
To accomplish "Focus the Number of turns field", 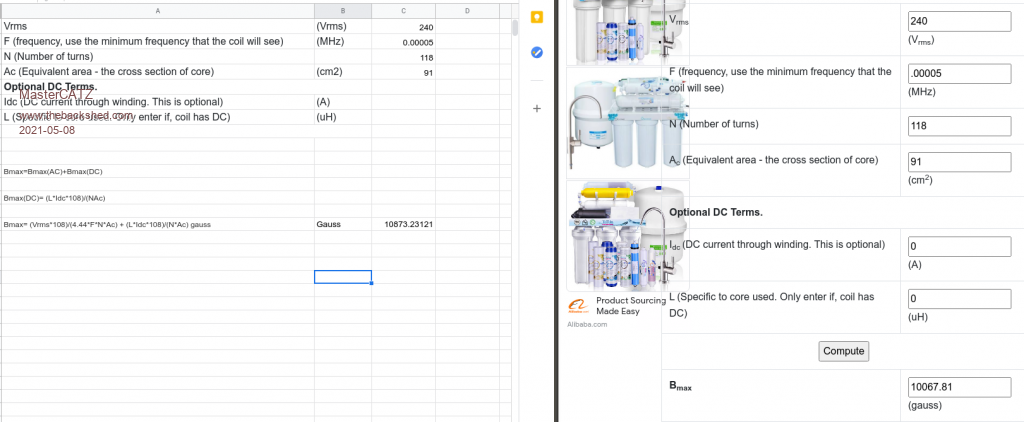I will click(959, 125).
